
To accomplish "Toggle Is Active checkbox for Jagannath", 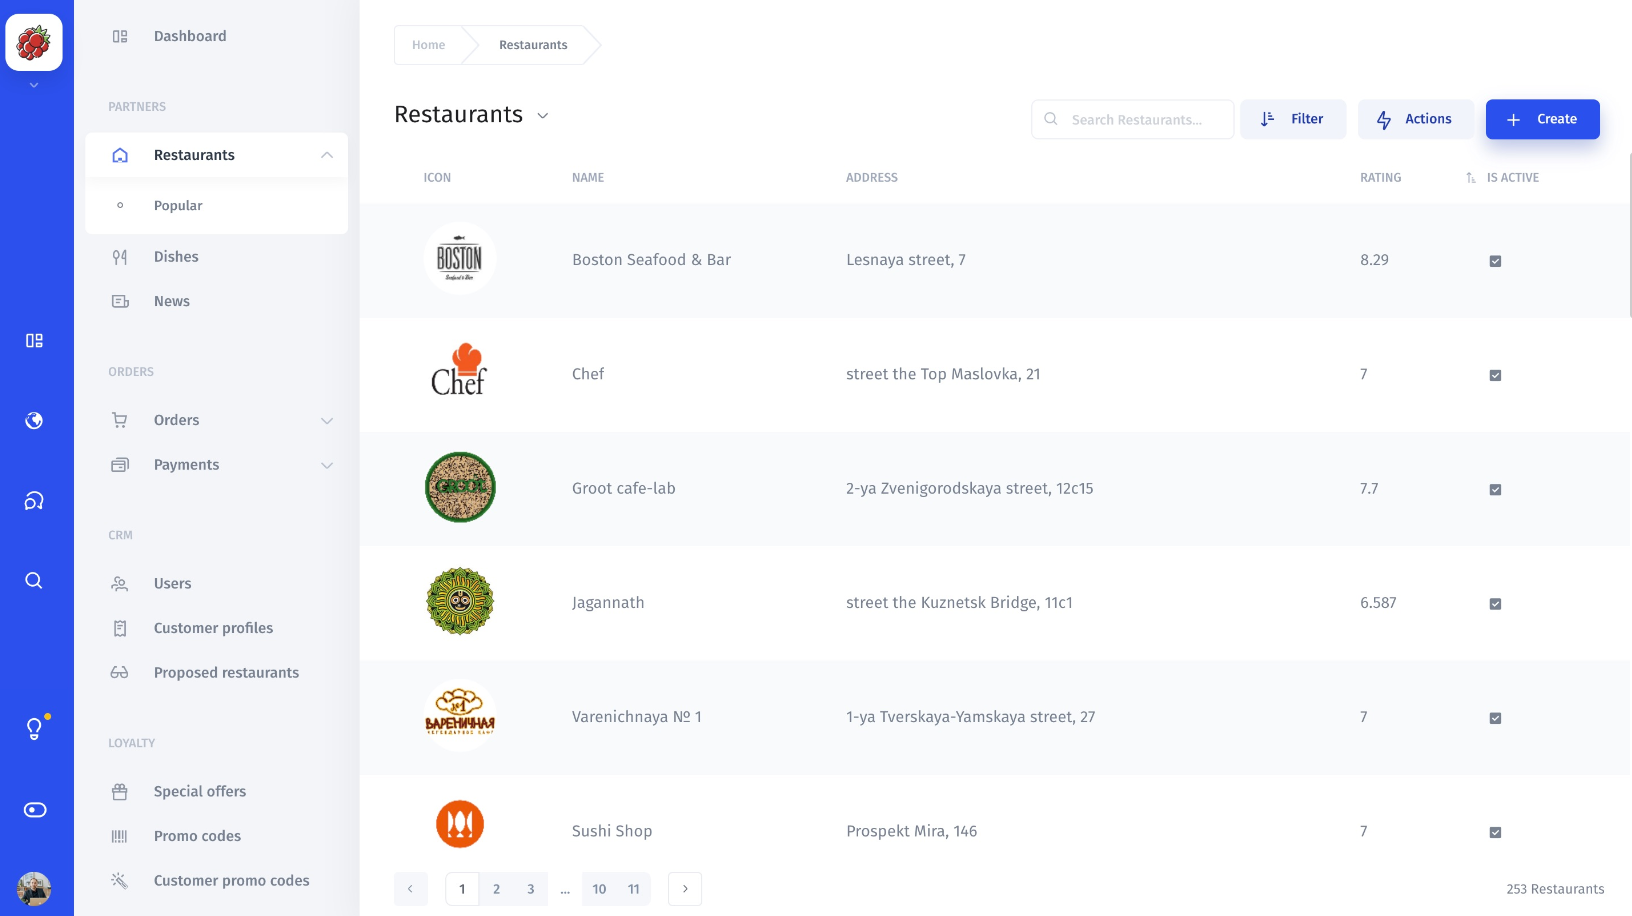I will [x=1495, y=604].
